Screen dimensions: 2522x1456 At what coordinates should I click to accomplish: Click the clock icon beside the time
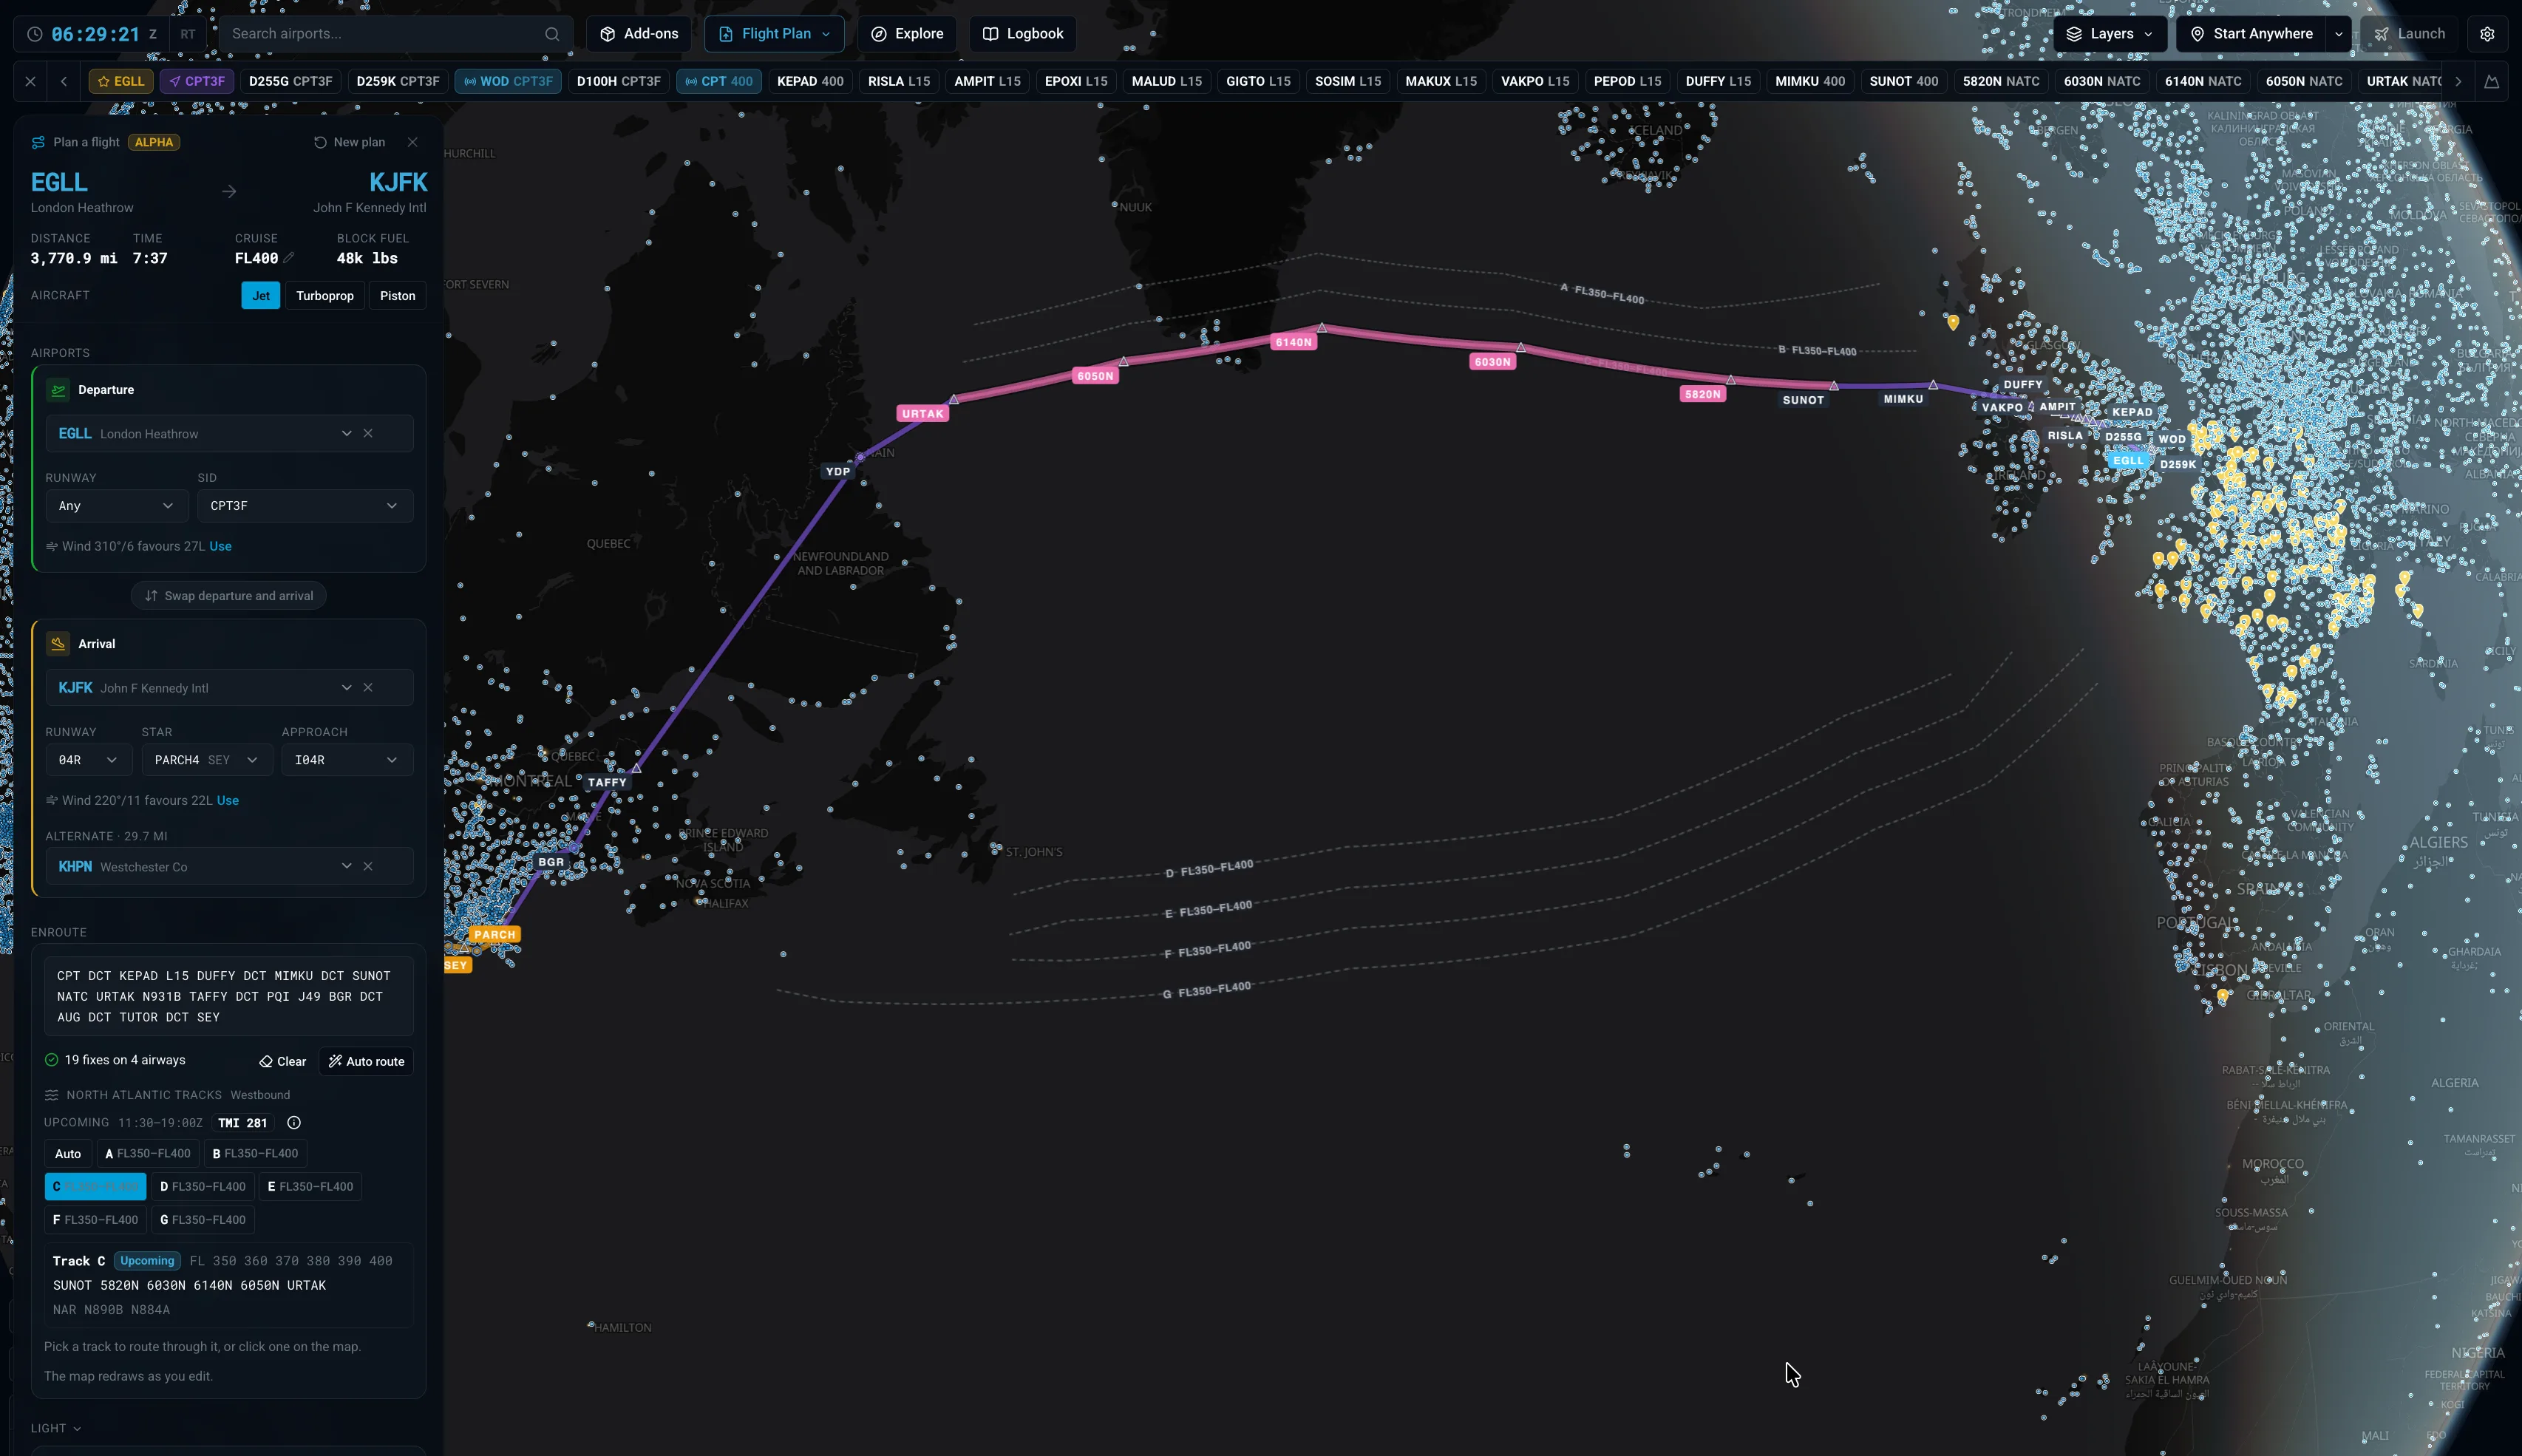[35, 34]
